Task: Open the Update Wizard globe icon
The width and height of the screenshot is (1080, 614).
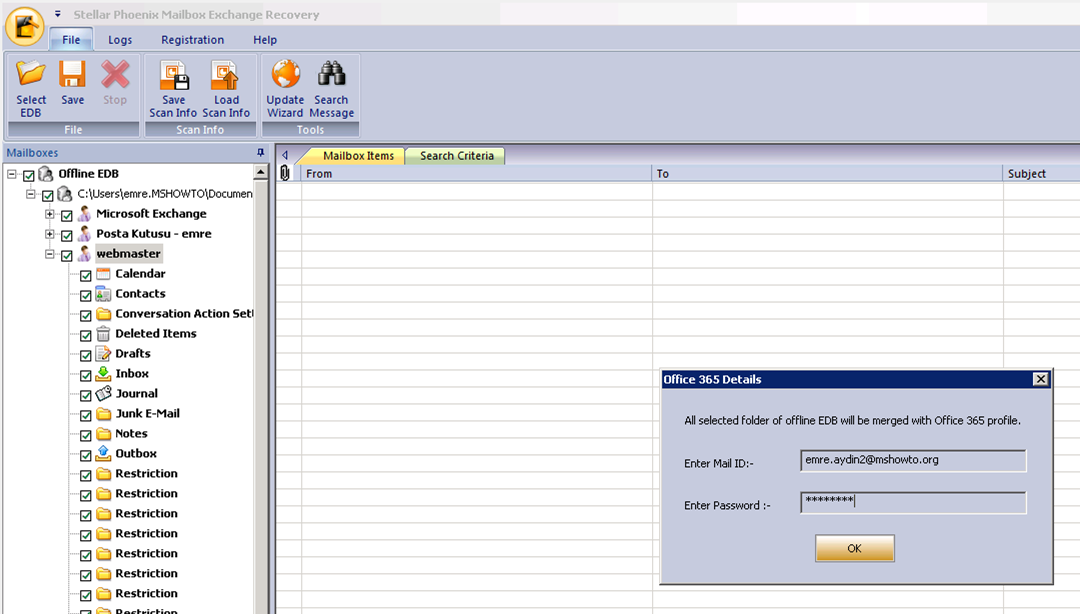Action: (x=285, y=74)
